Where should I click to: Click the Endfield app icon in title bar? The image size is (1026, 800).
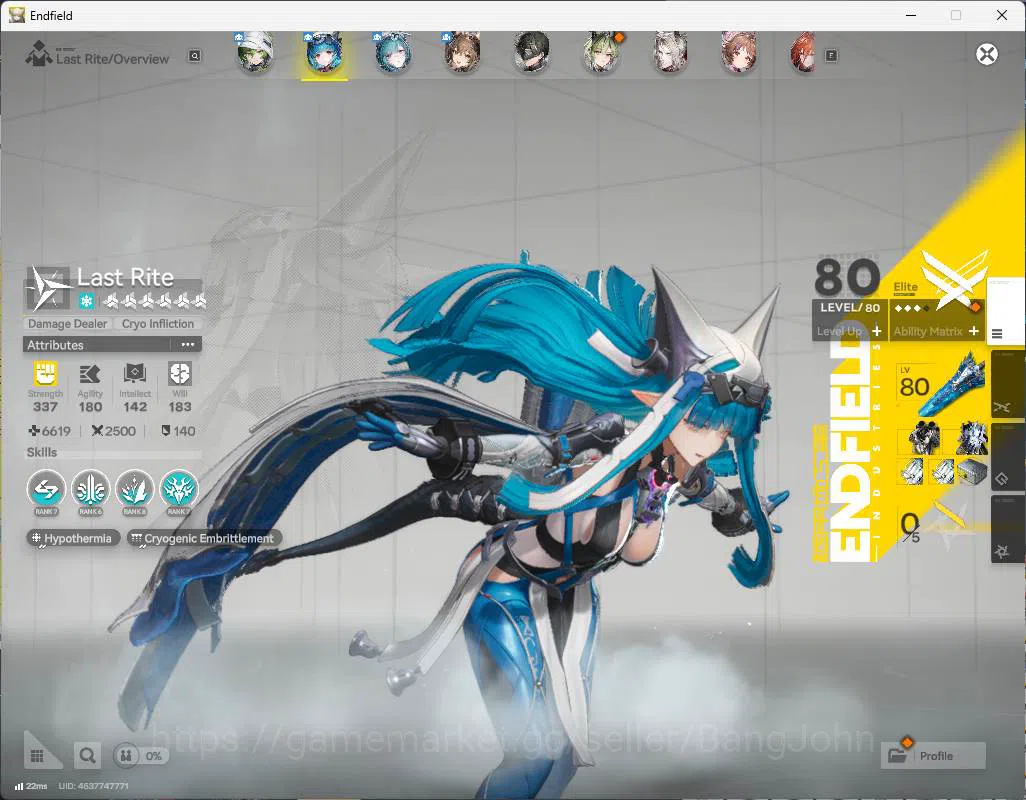point(16,15)
